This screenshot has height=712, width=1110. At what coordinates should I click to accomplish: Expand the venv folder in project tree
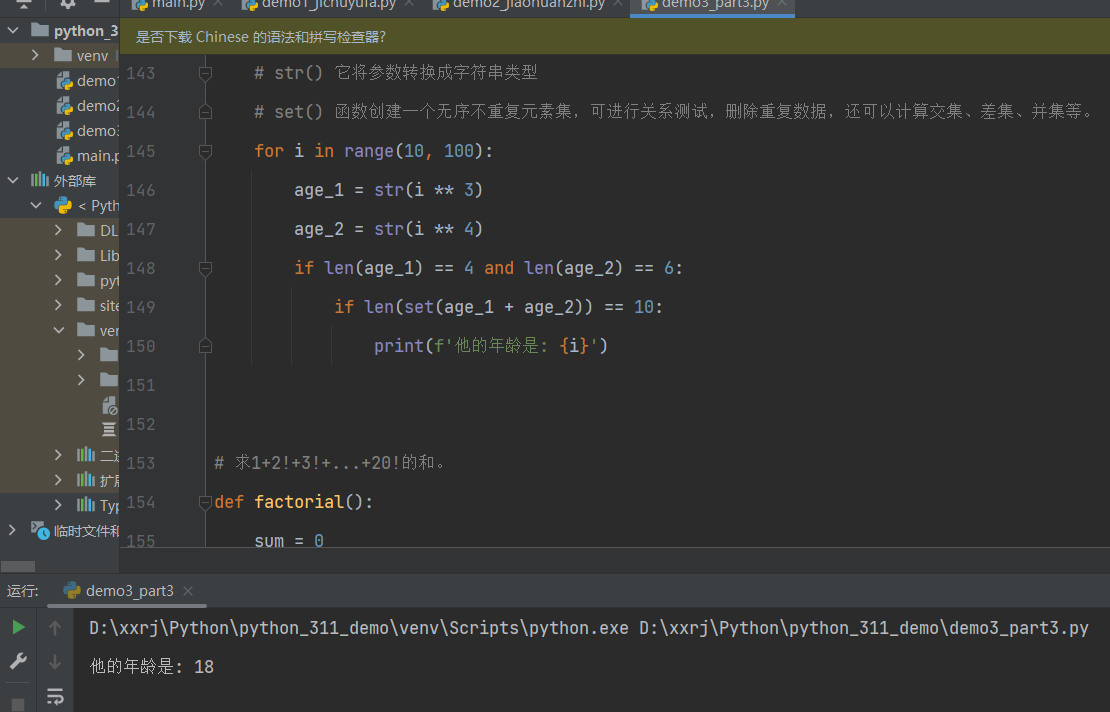click(36, 56)
